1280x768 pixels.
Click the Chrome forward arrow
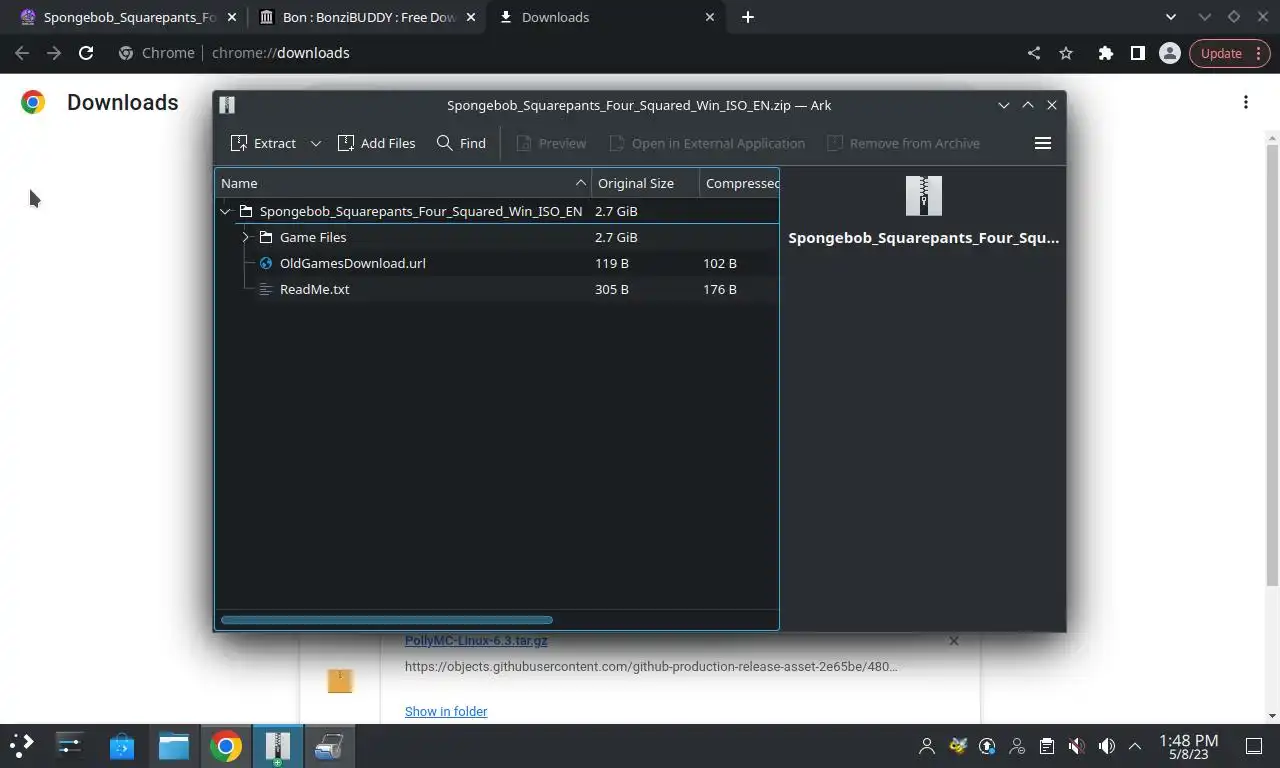(54, 53)
